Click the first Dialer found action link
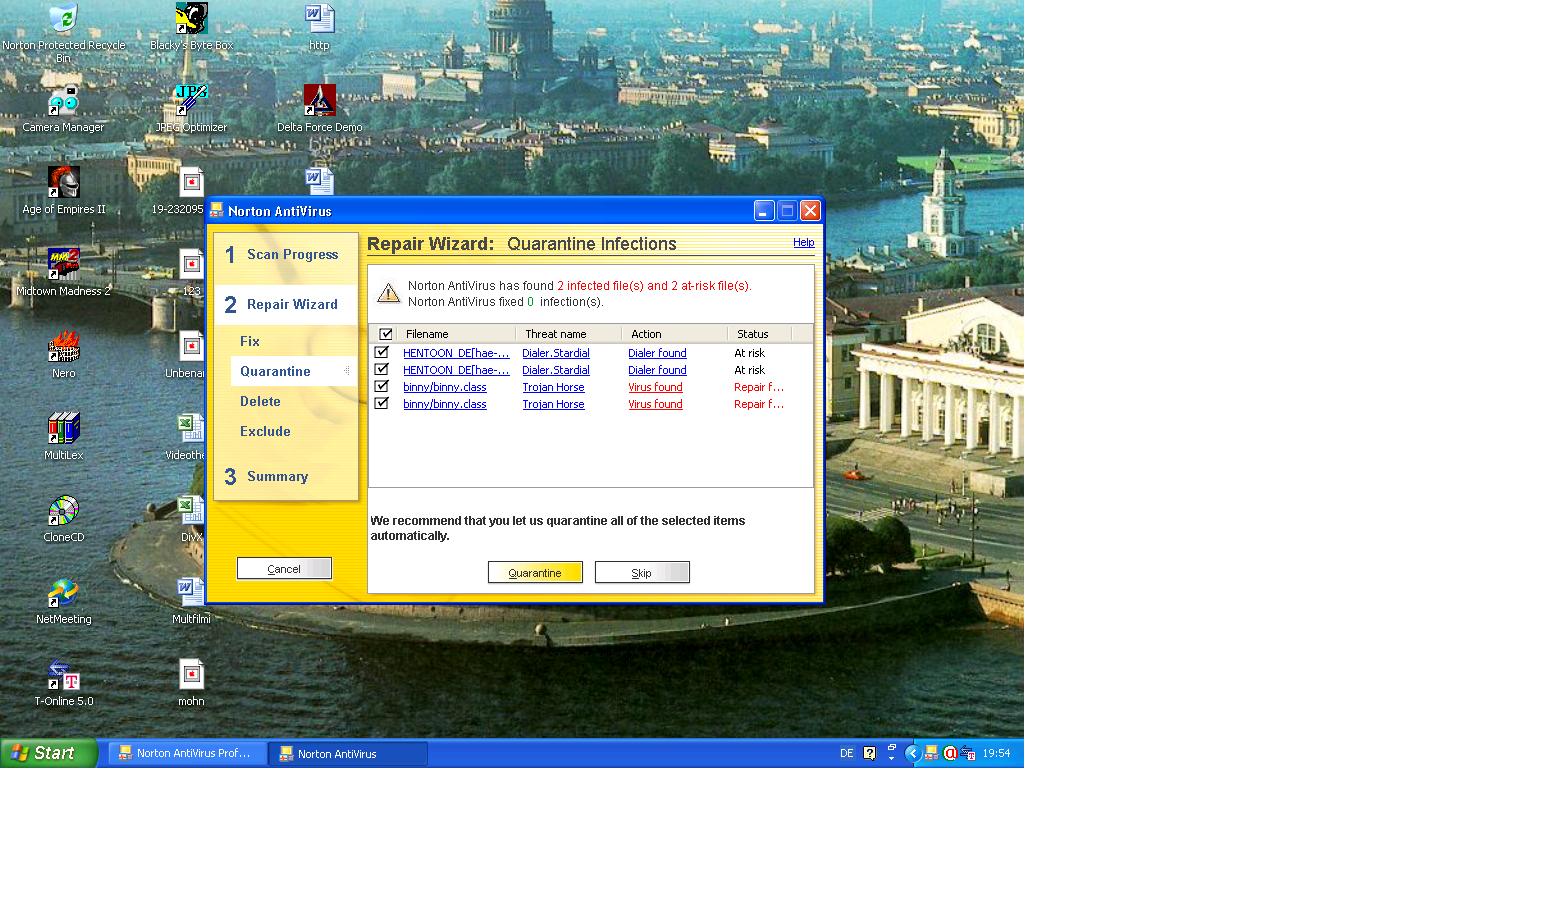The image size is (1560, 920). point(657,353)
